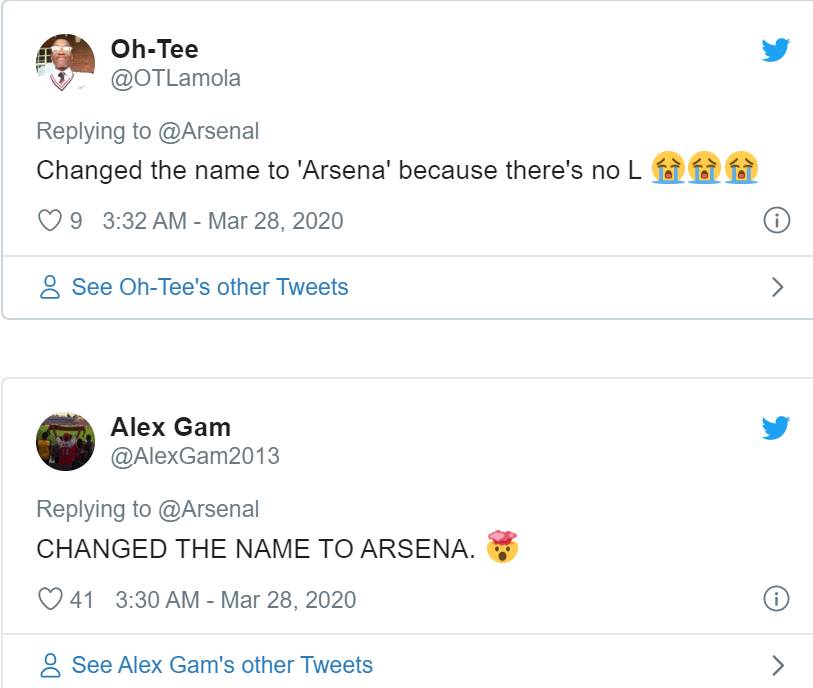
Task: Open See Alex Gam's other Tweets link
Action: 222,665
